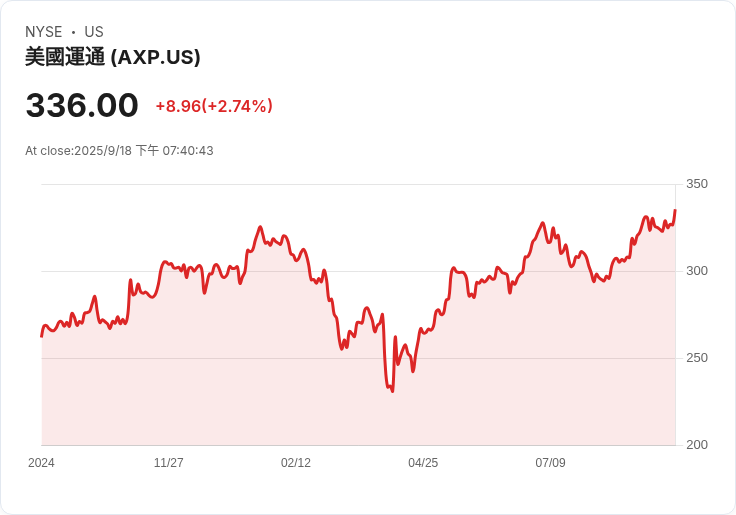
Task: Click the 04/25 x-axis date label
Action: tap(423, 463)
